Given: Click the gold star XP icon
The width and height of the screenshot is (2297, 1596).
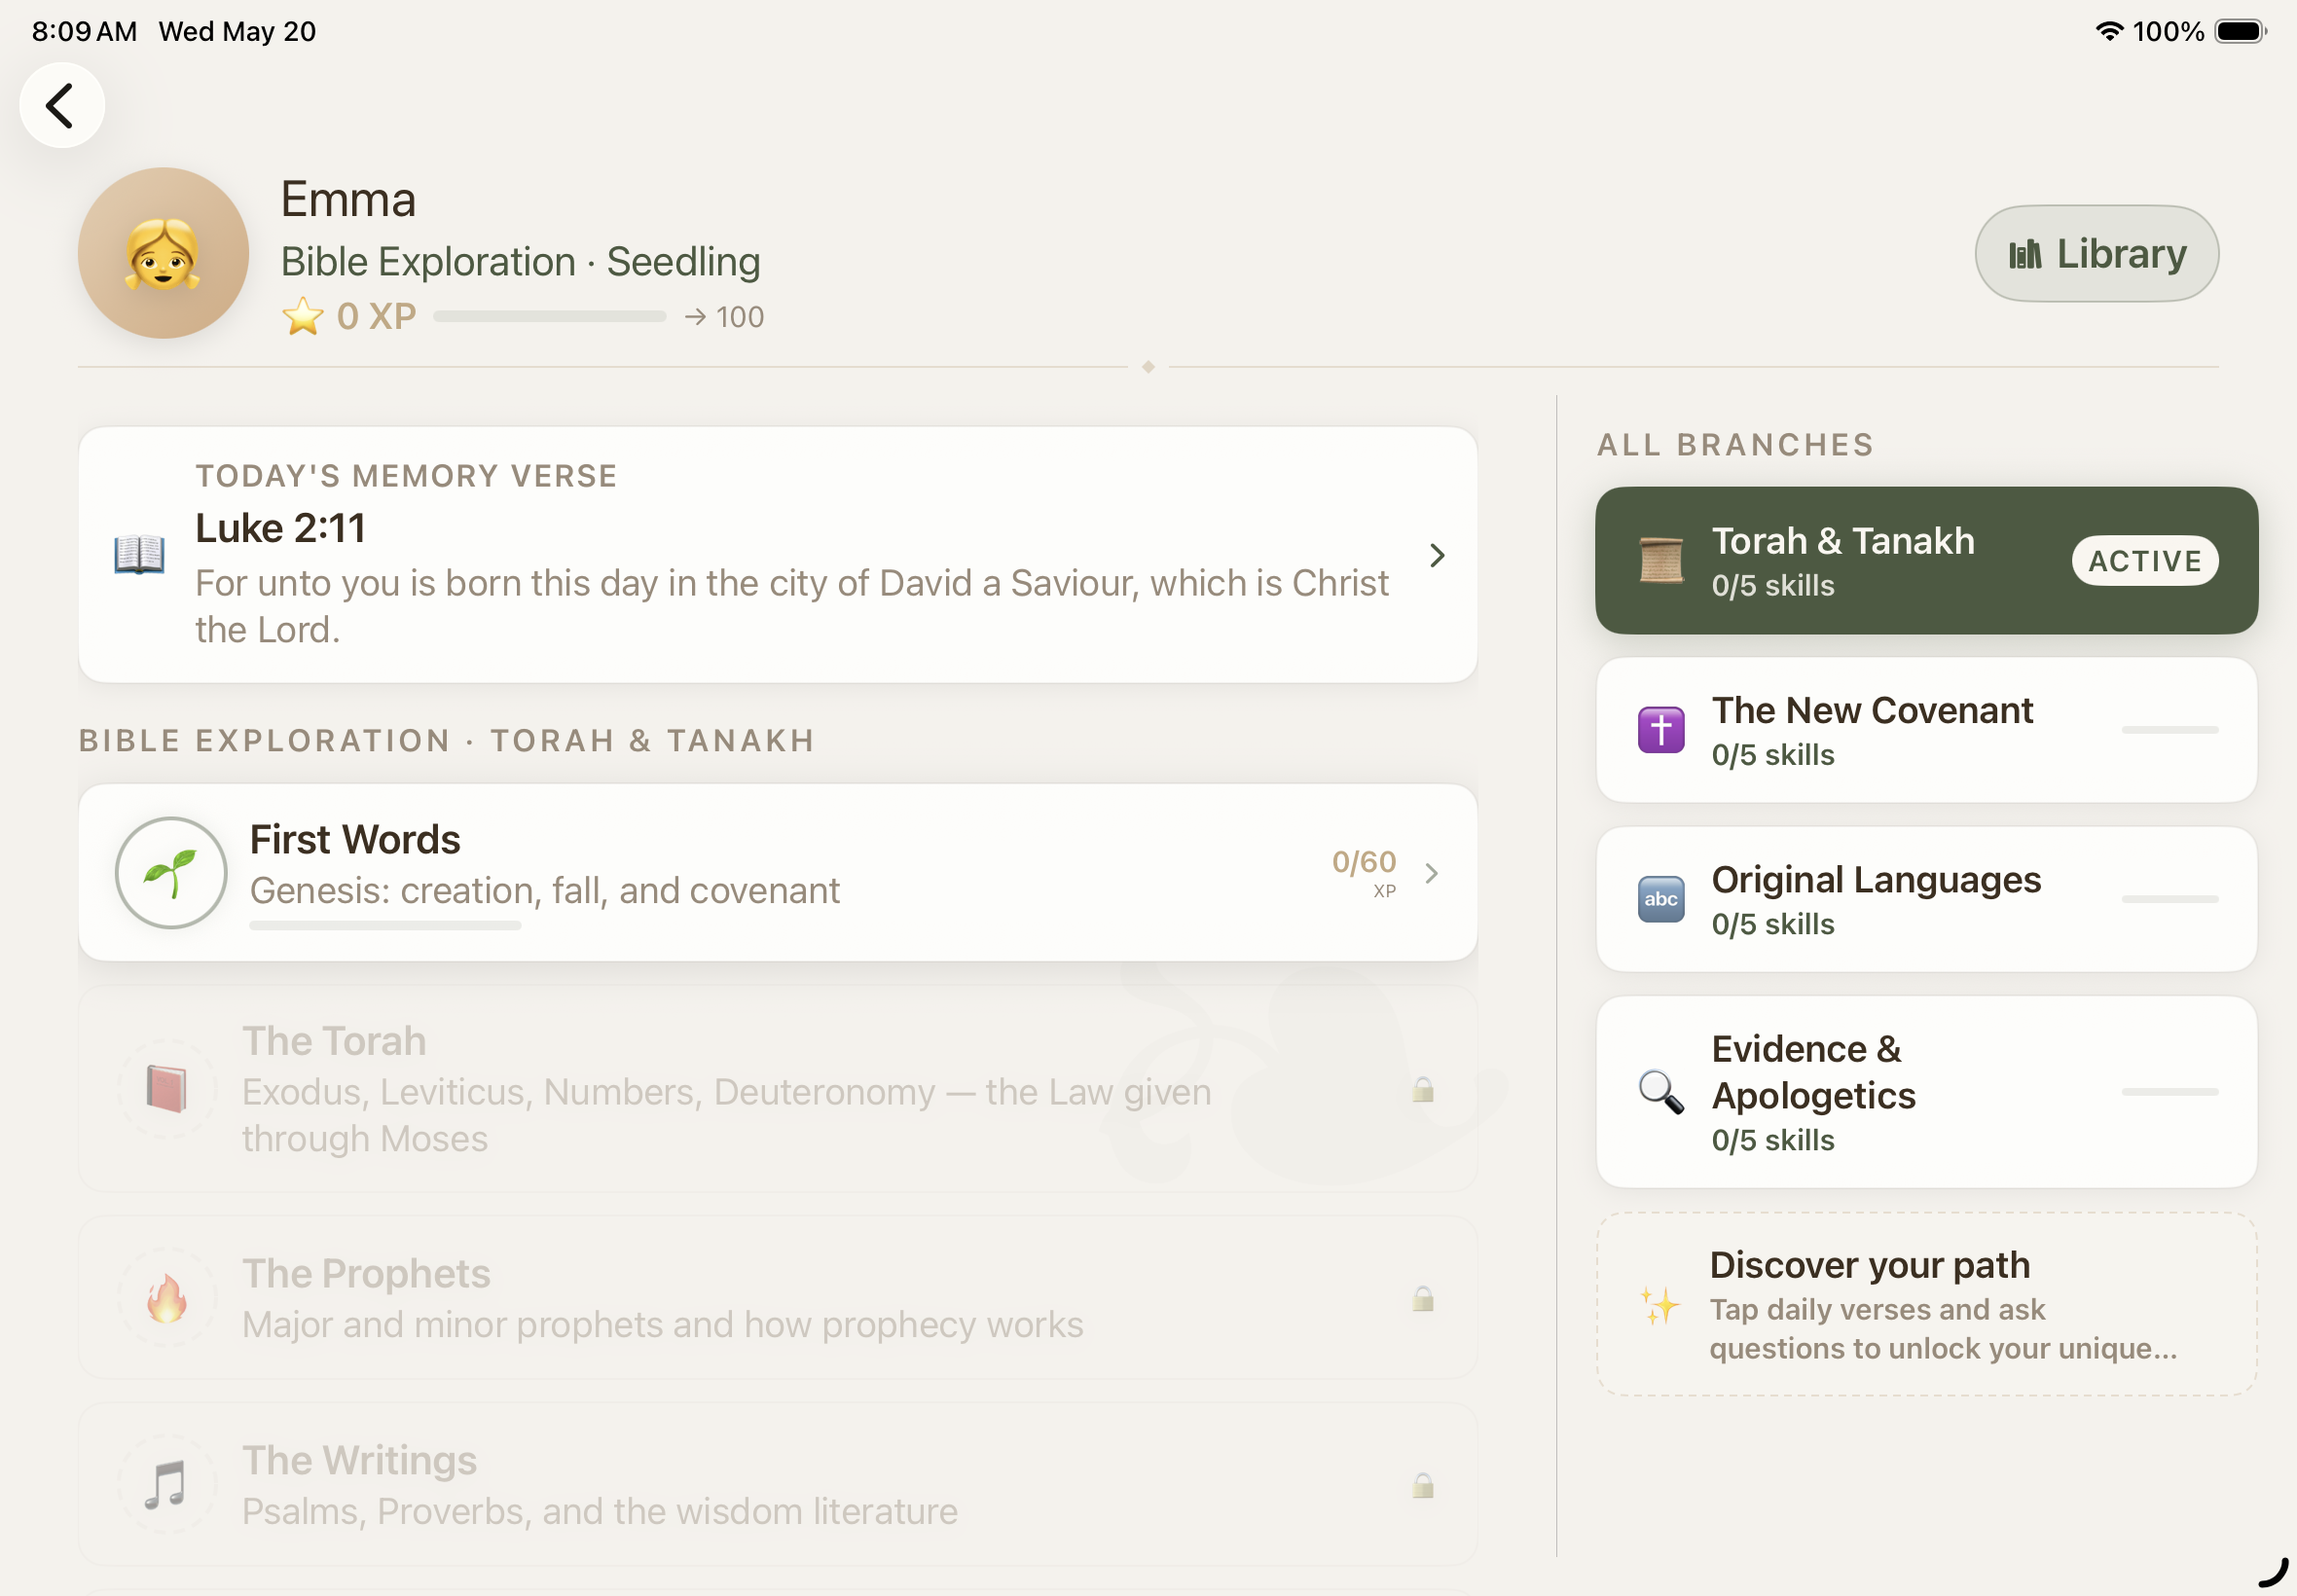Looking at the screenshot, I should pyautogui.click(x=302, y=317).
